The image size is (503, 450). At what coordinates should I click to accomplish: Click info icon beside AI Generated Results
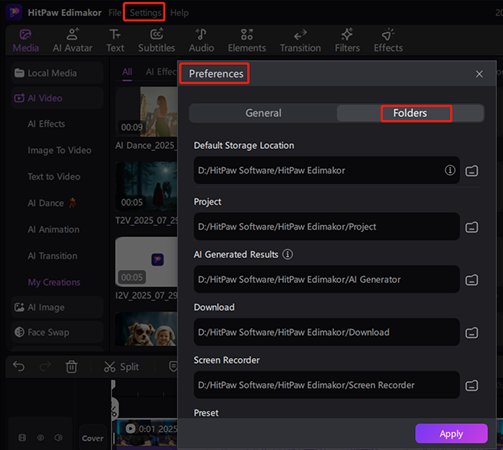[x=287, y=254]
